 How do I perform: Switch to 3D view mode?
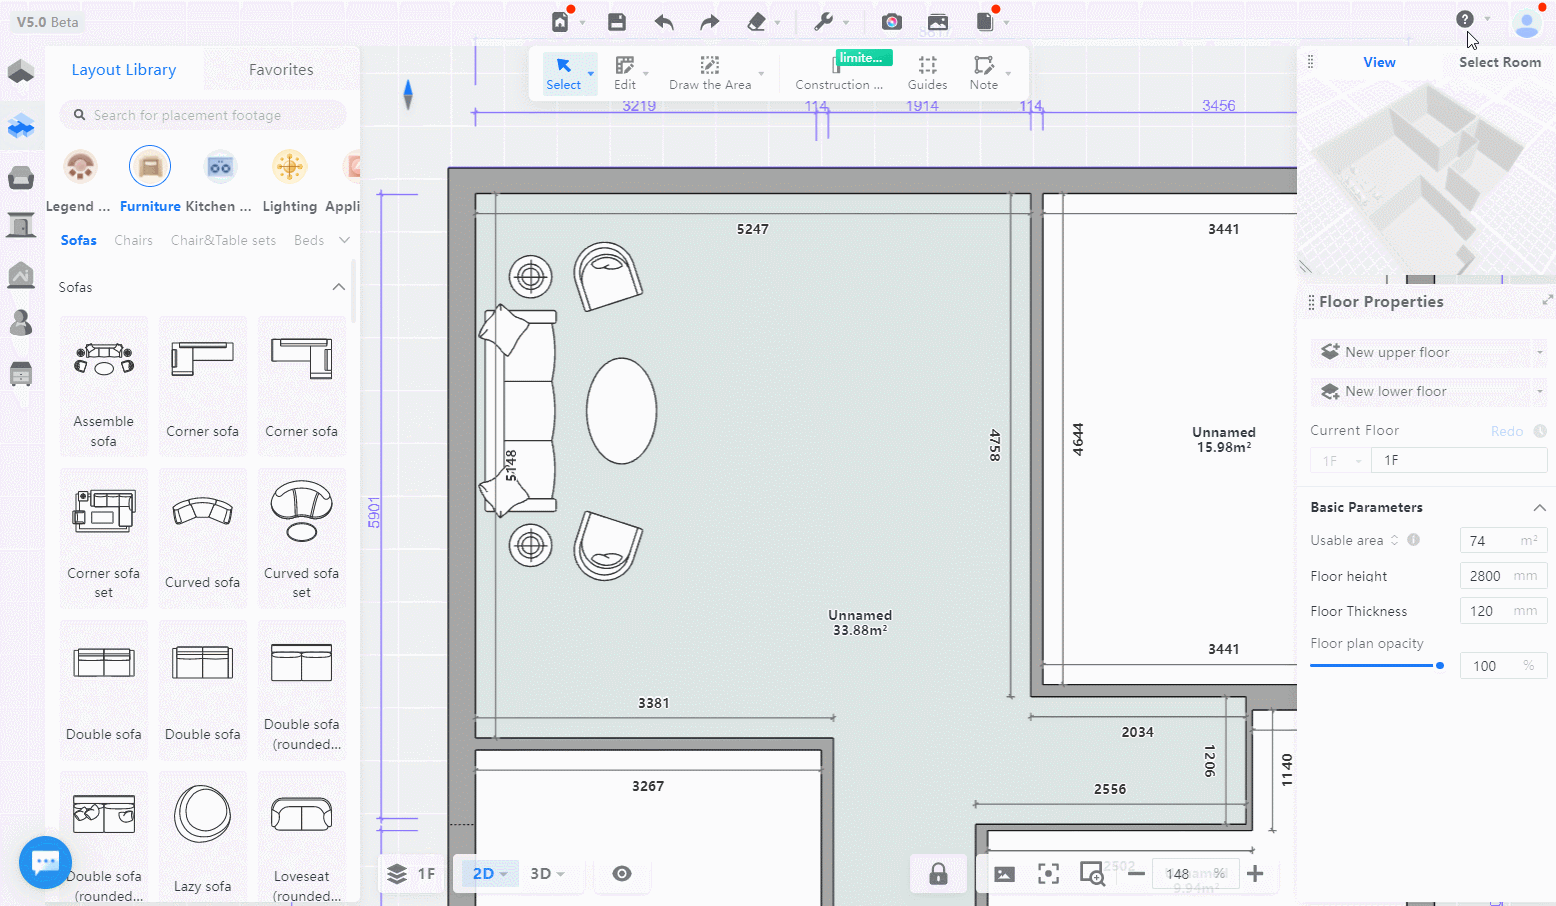pyautogui.click(x=542, y=874)
